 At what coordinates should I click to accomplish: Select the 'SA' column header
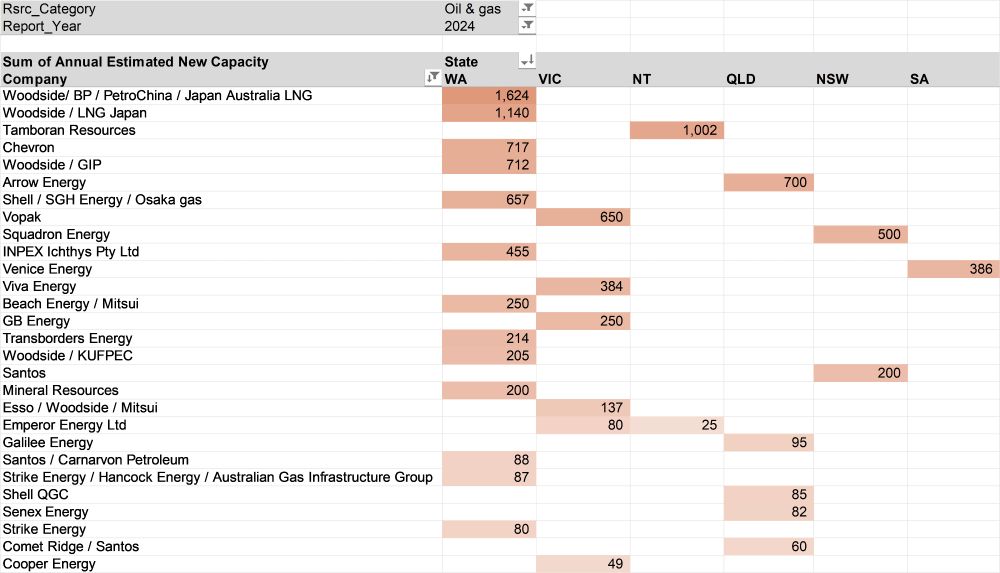click(953, 78)
